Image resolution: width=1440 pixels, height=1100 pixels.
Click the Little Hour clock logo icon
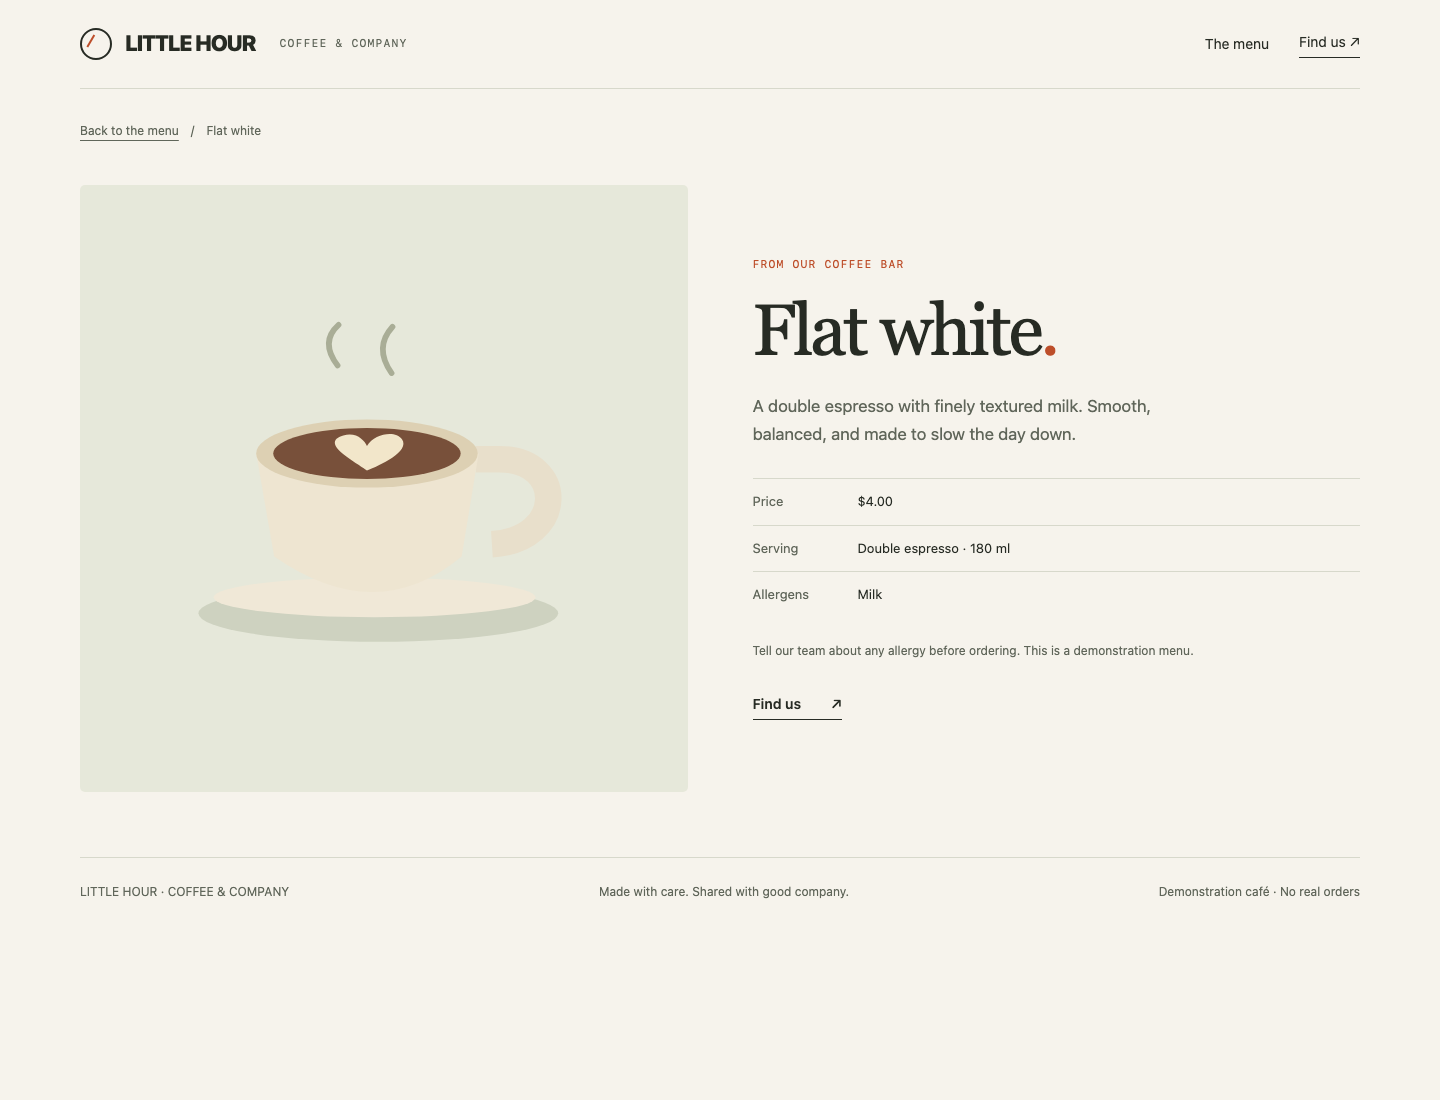pos(96,44)
